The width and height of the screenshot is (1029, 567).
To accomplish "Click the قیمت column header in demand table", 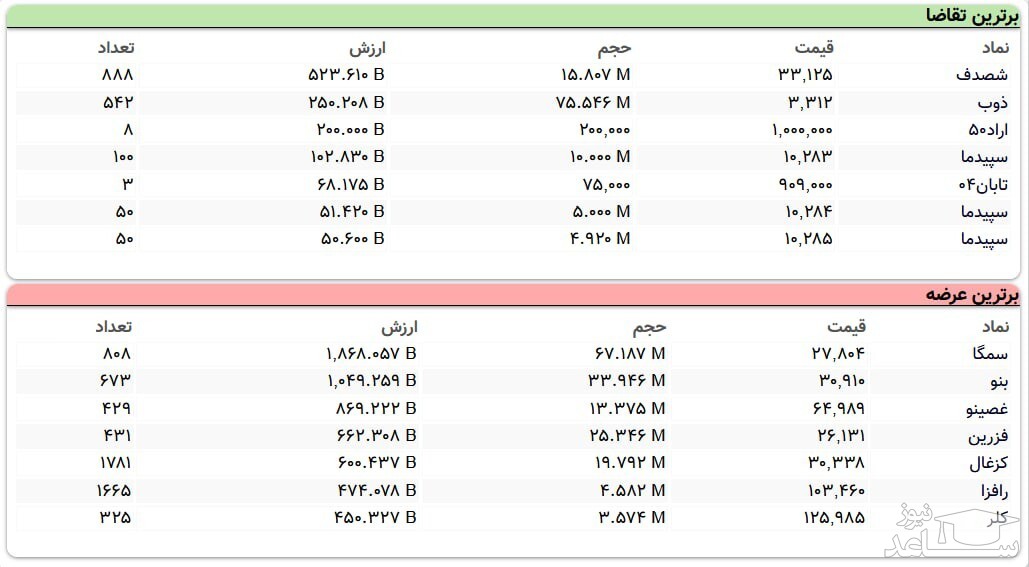I will pos(815,47).
